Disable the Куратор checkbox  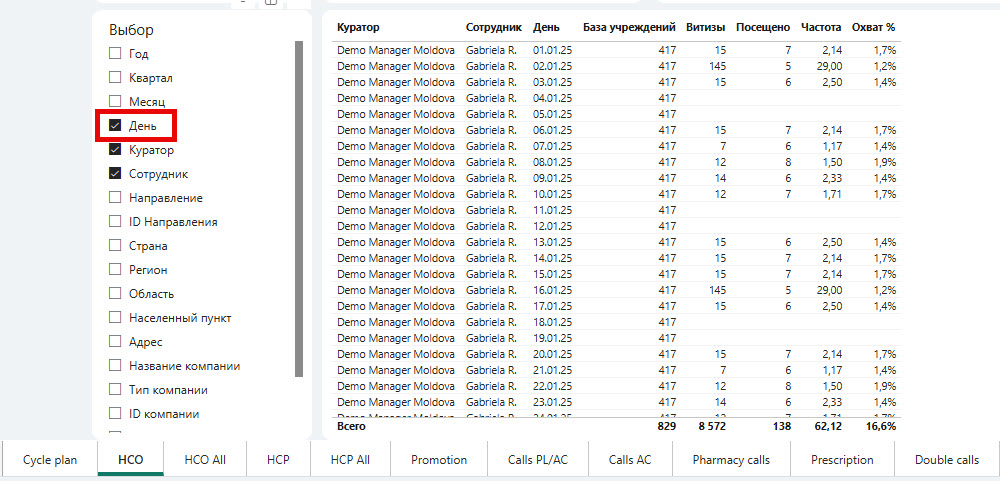coord(115,150)
